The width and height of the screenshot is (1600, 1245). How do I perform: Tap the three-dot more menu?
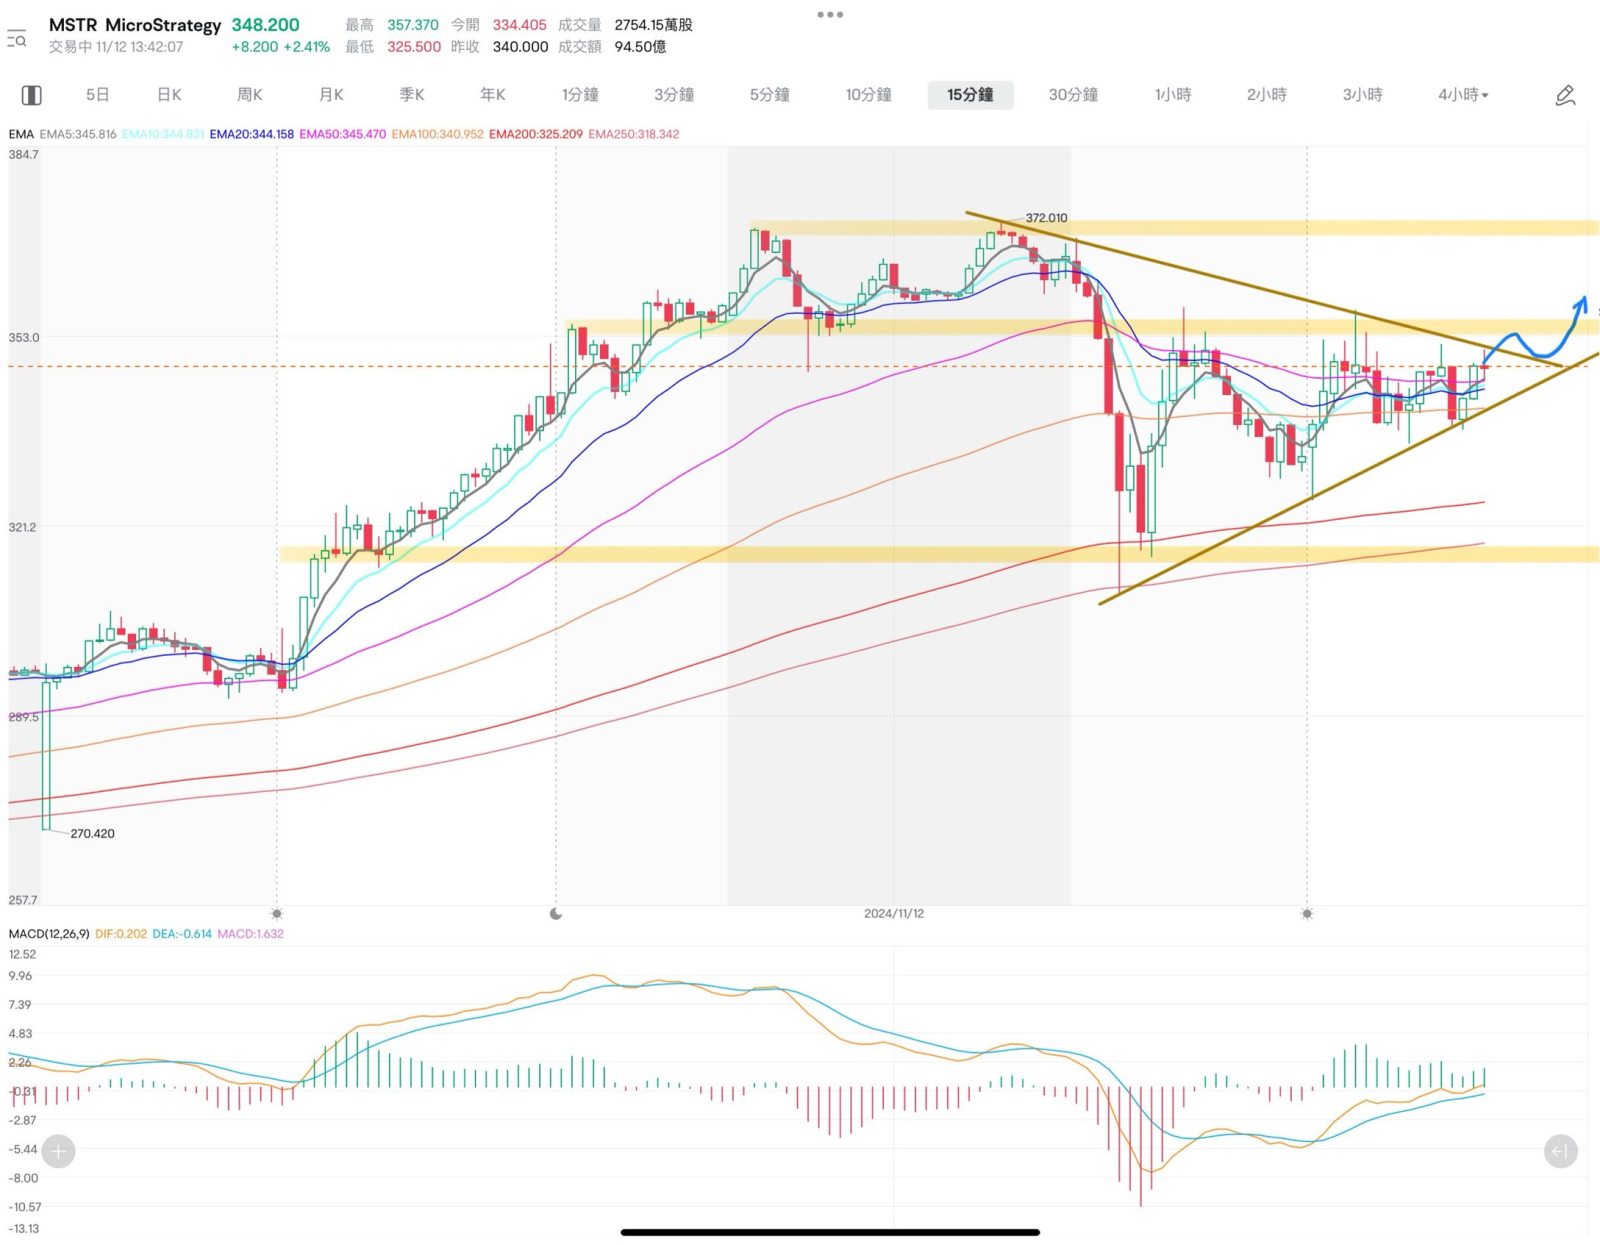[x=830, y=14]
